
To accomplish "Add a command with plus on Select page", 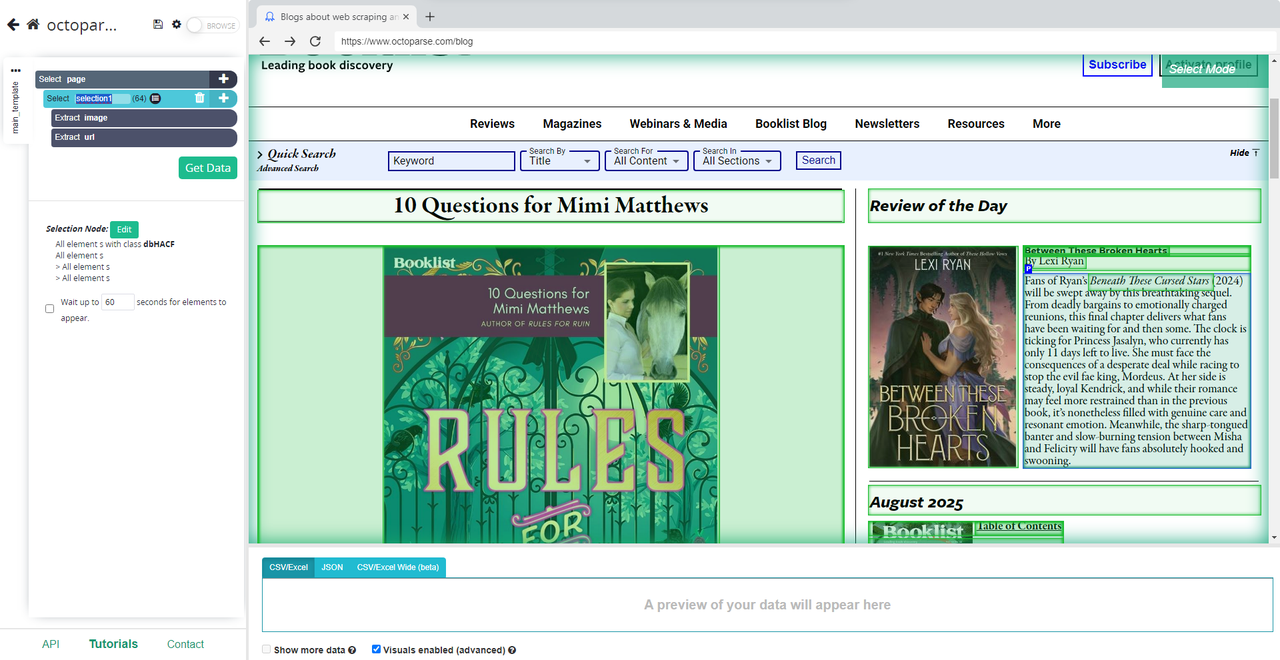I will 224,79.
